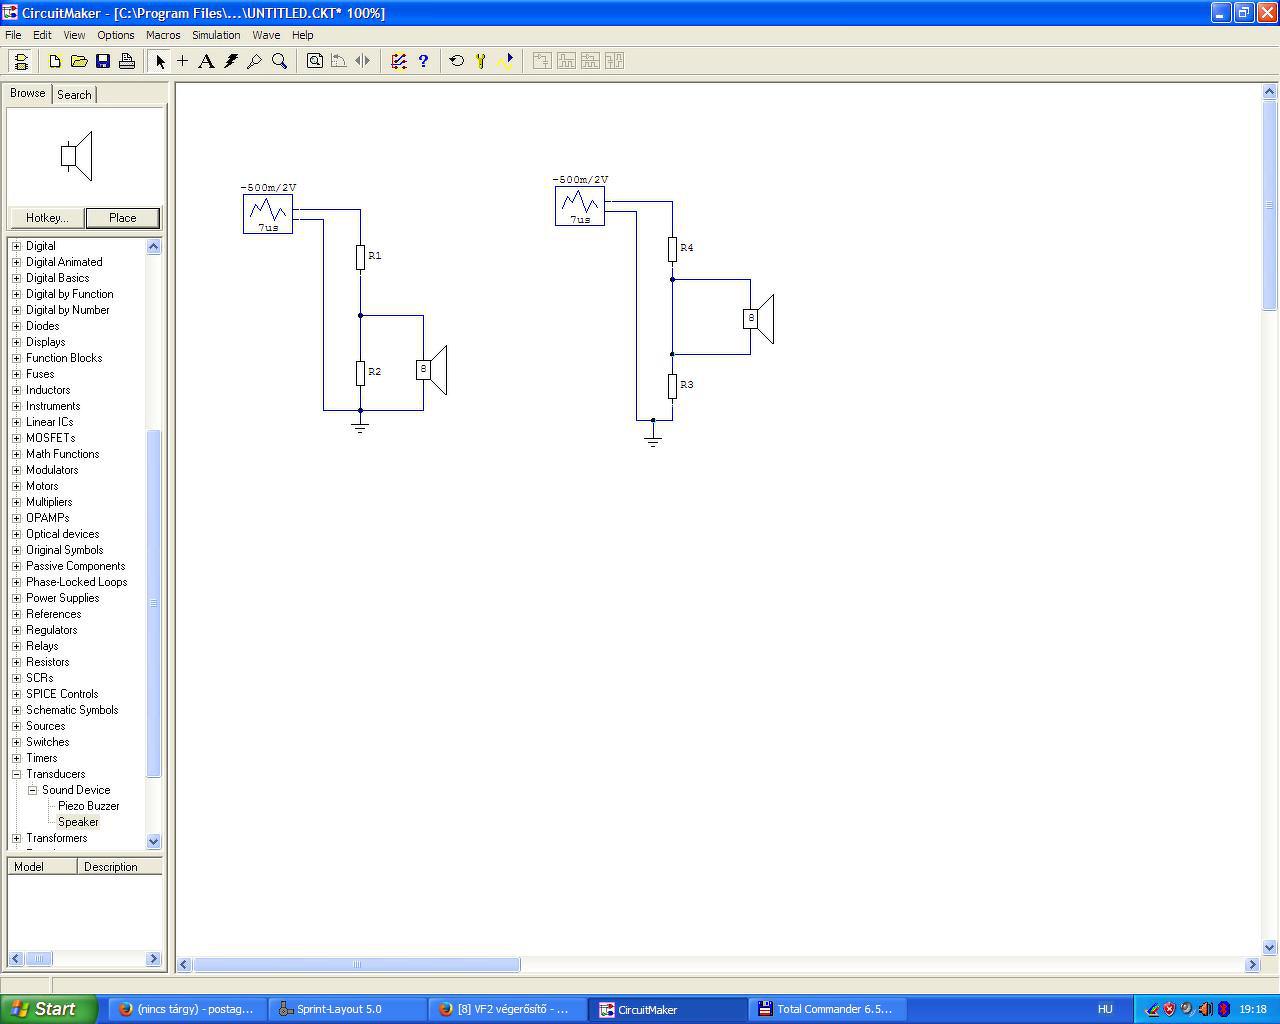
Task: Click the Mirror toolbar icon
Action: [363, 61]
